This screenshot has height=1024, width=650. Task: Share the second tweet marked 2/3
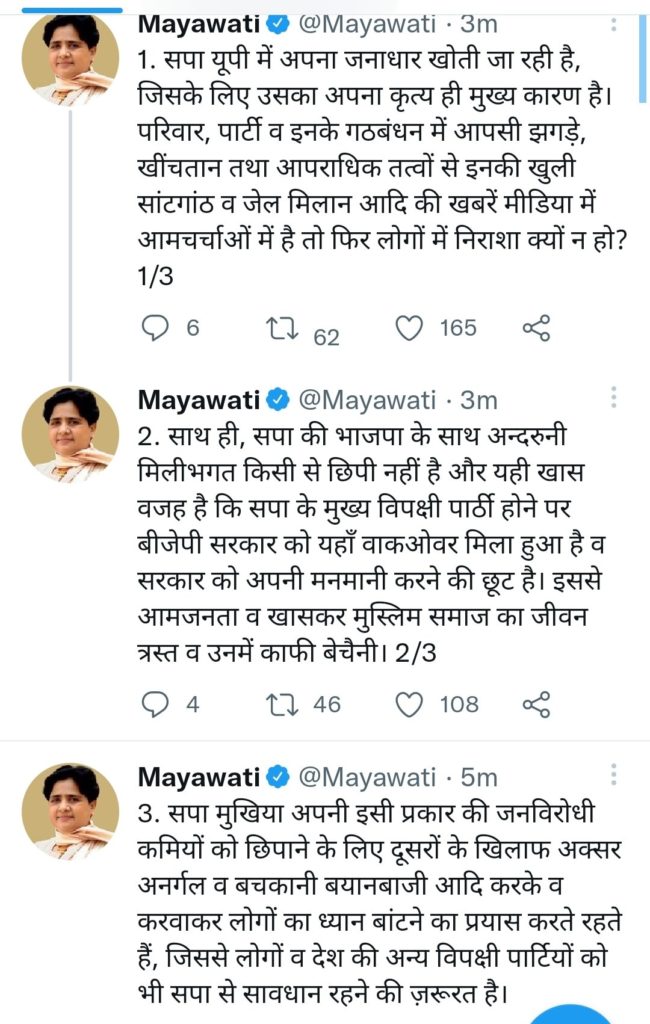[537, 704]
